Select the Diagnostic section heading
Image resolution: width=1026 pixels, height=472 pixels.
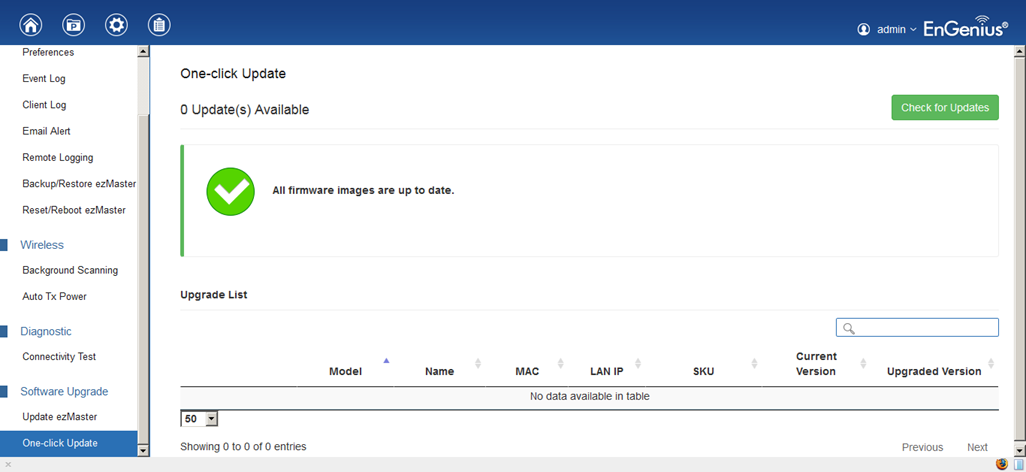46,331
